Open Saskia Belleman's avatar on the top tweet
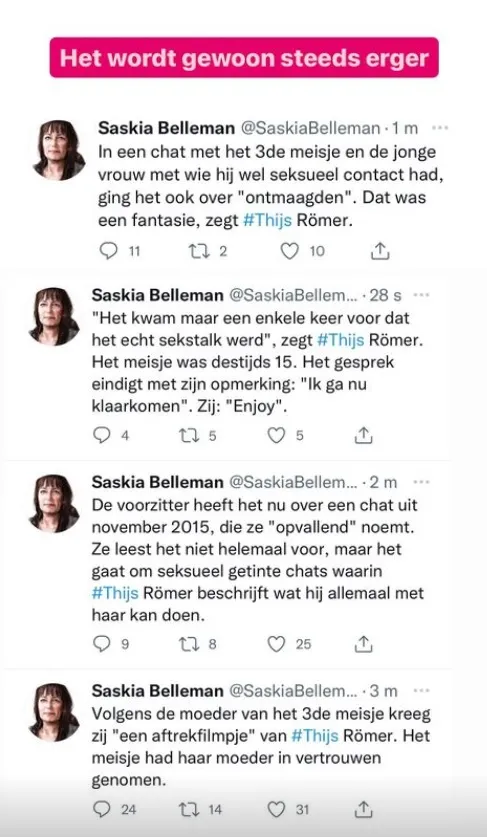Viewport: 487px width, 837px height. (x=59, y=149)
